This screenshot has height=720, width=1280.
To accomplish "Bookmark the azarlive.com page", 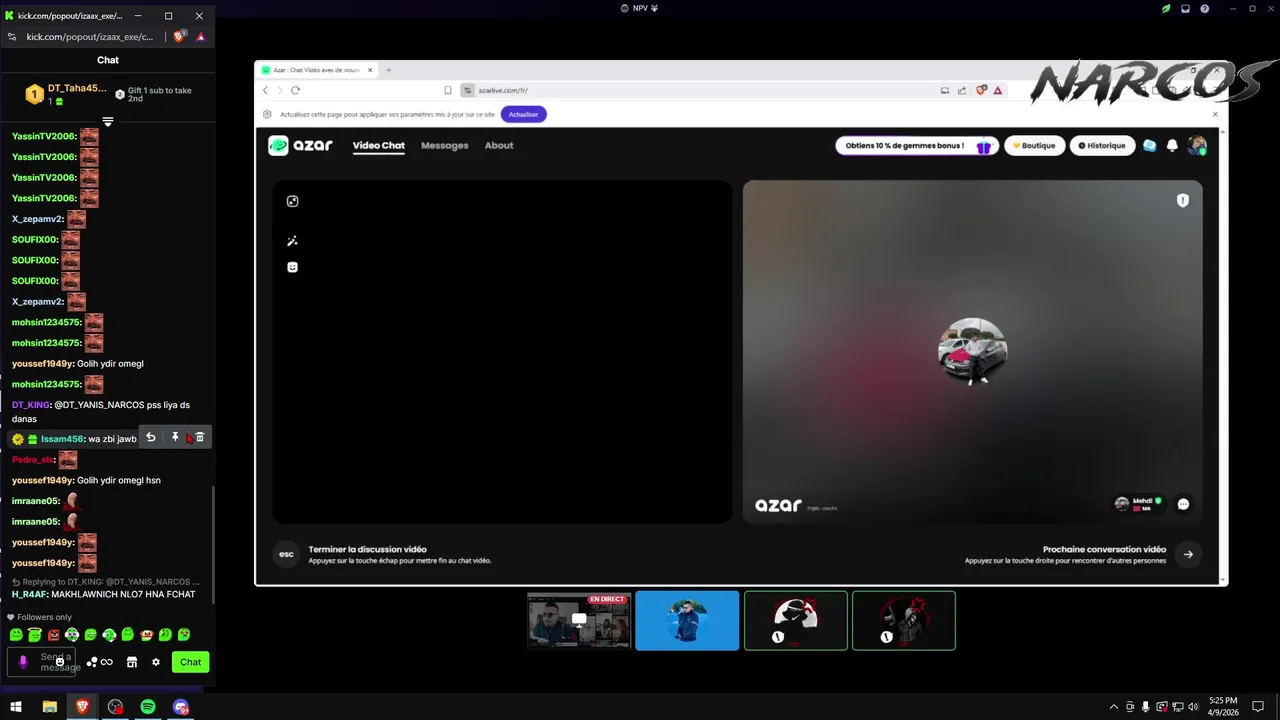I will pos(448,90).
